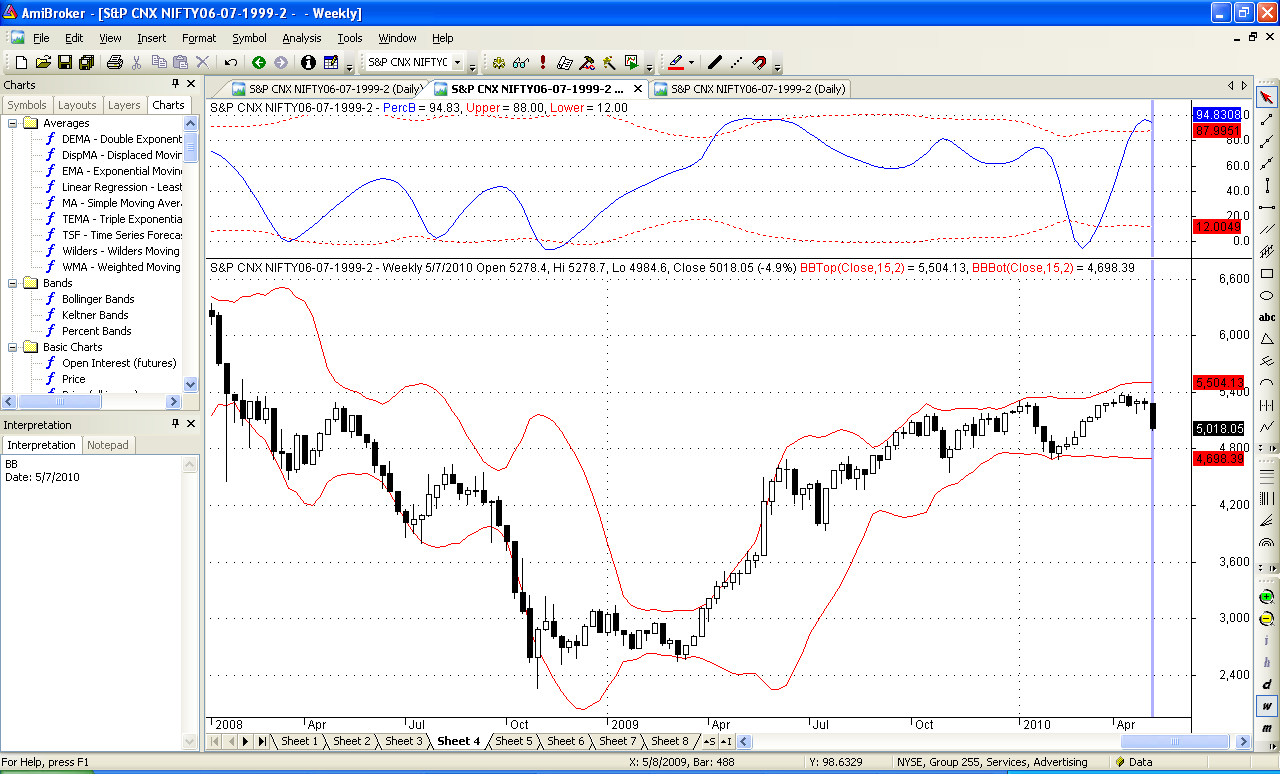Collapse the Bands tree folder
The height and width of the screenshot is (774, 1280).
[x=13, y=283]
